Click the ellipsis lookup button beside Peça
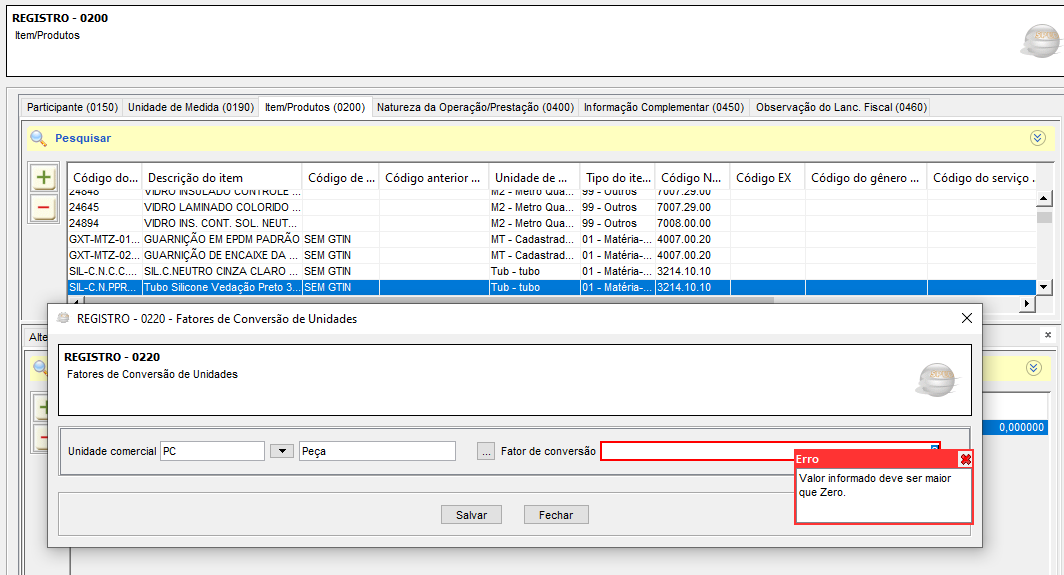Image resolution: width=1064 pixels, height=575 pixels. tap(486, 451)
